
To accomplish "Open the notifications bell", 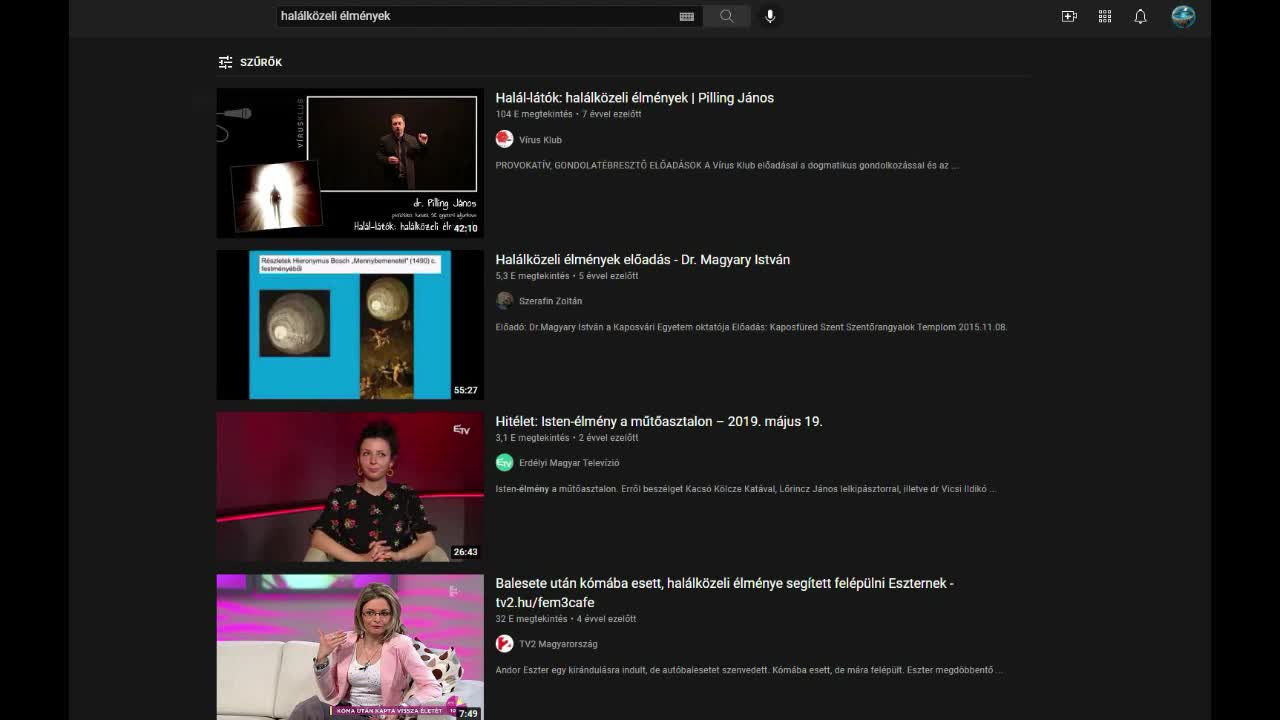I will click(1140, 16).
